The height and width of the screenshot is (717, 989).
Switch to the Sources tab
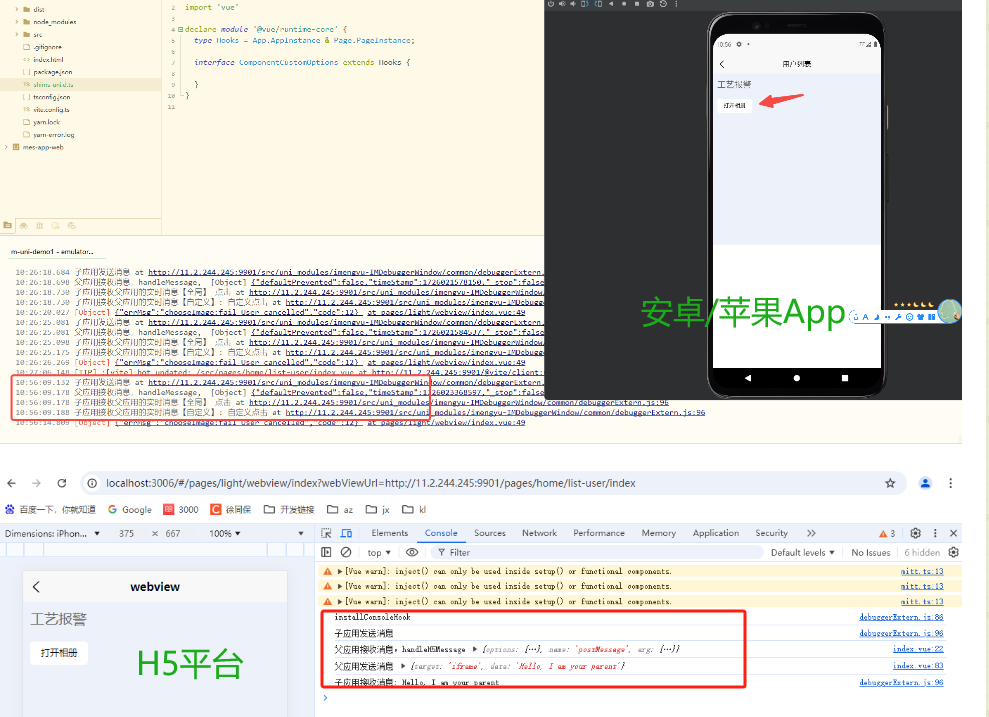coord(490,533)
